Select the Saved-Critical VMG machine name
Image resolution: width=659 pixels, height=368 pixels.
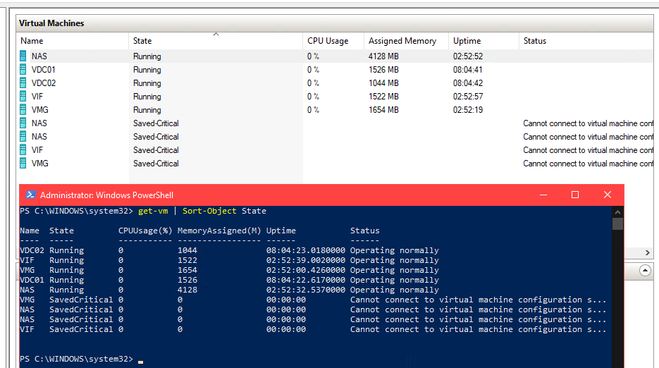tap(40, 164)
